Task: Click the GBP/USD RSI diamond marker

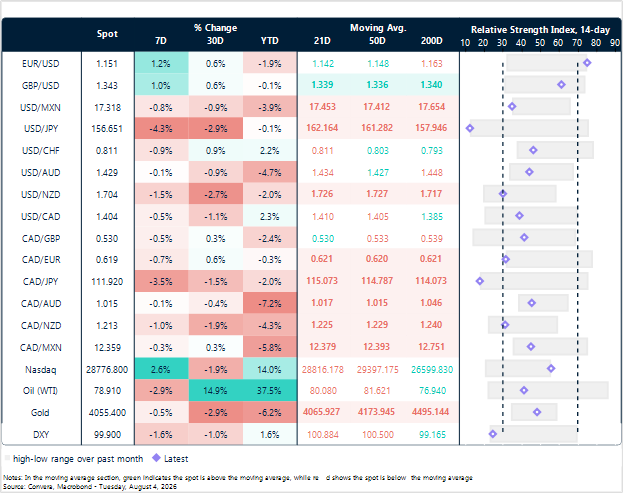Action: point(563,85)
